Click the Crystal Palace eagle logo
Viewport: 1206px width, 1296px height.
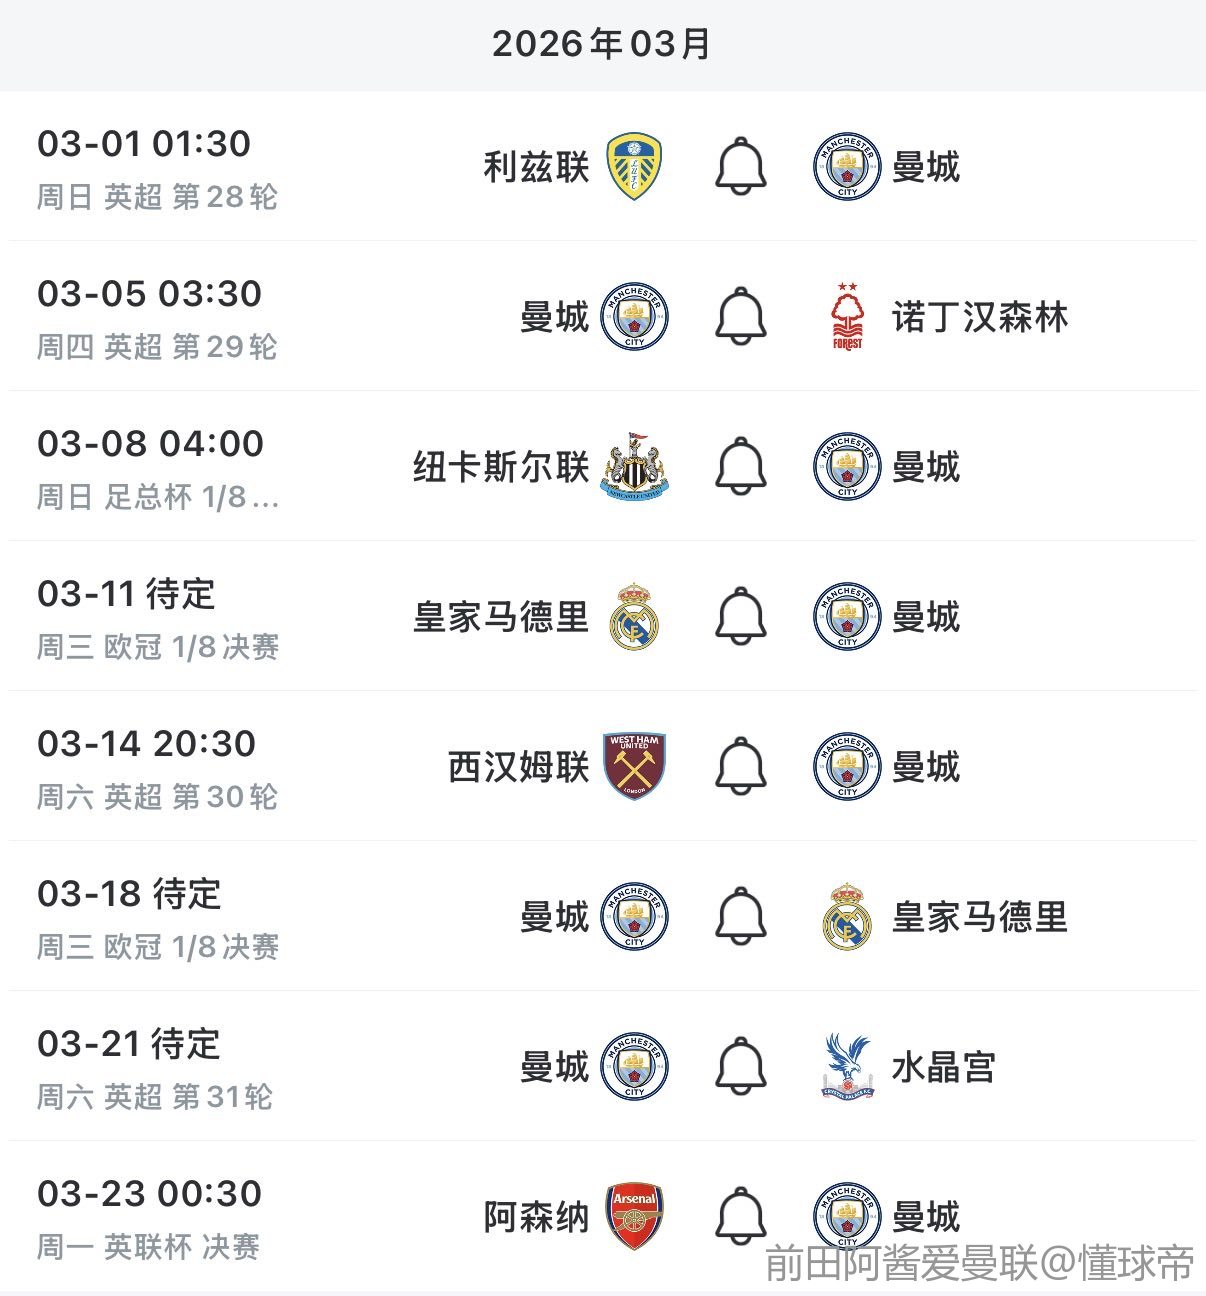click(x=847, y=1067)
